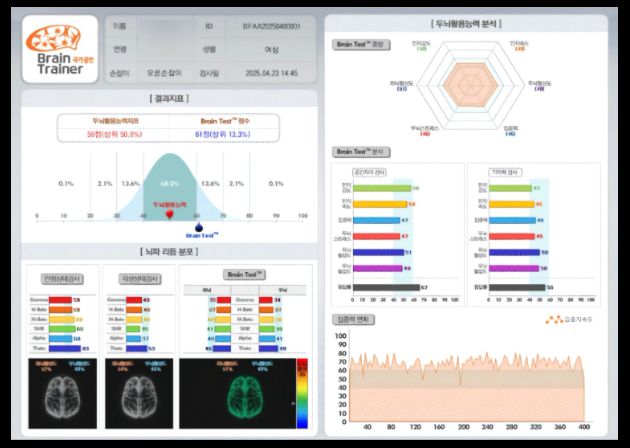Select the 오른손잡이 handedness value
The width and height of the screenshot is (630, 448).
click(164, 73)
